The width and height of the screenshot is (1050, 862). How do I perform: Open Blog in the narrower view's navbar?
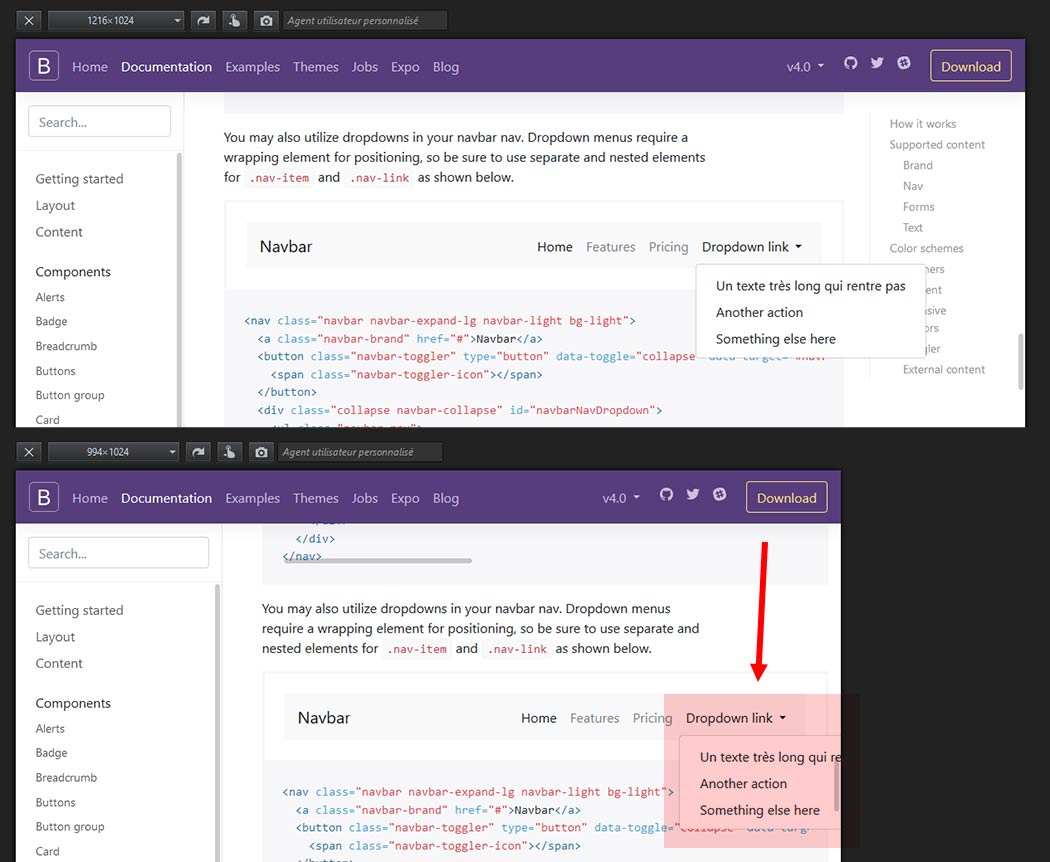click(445, 498)
